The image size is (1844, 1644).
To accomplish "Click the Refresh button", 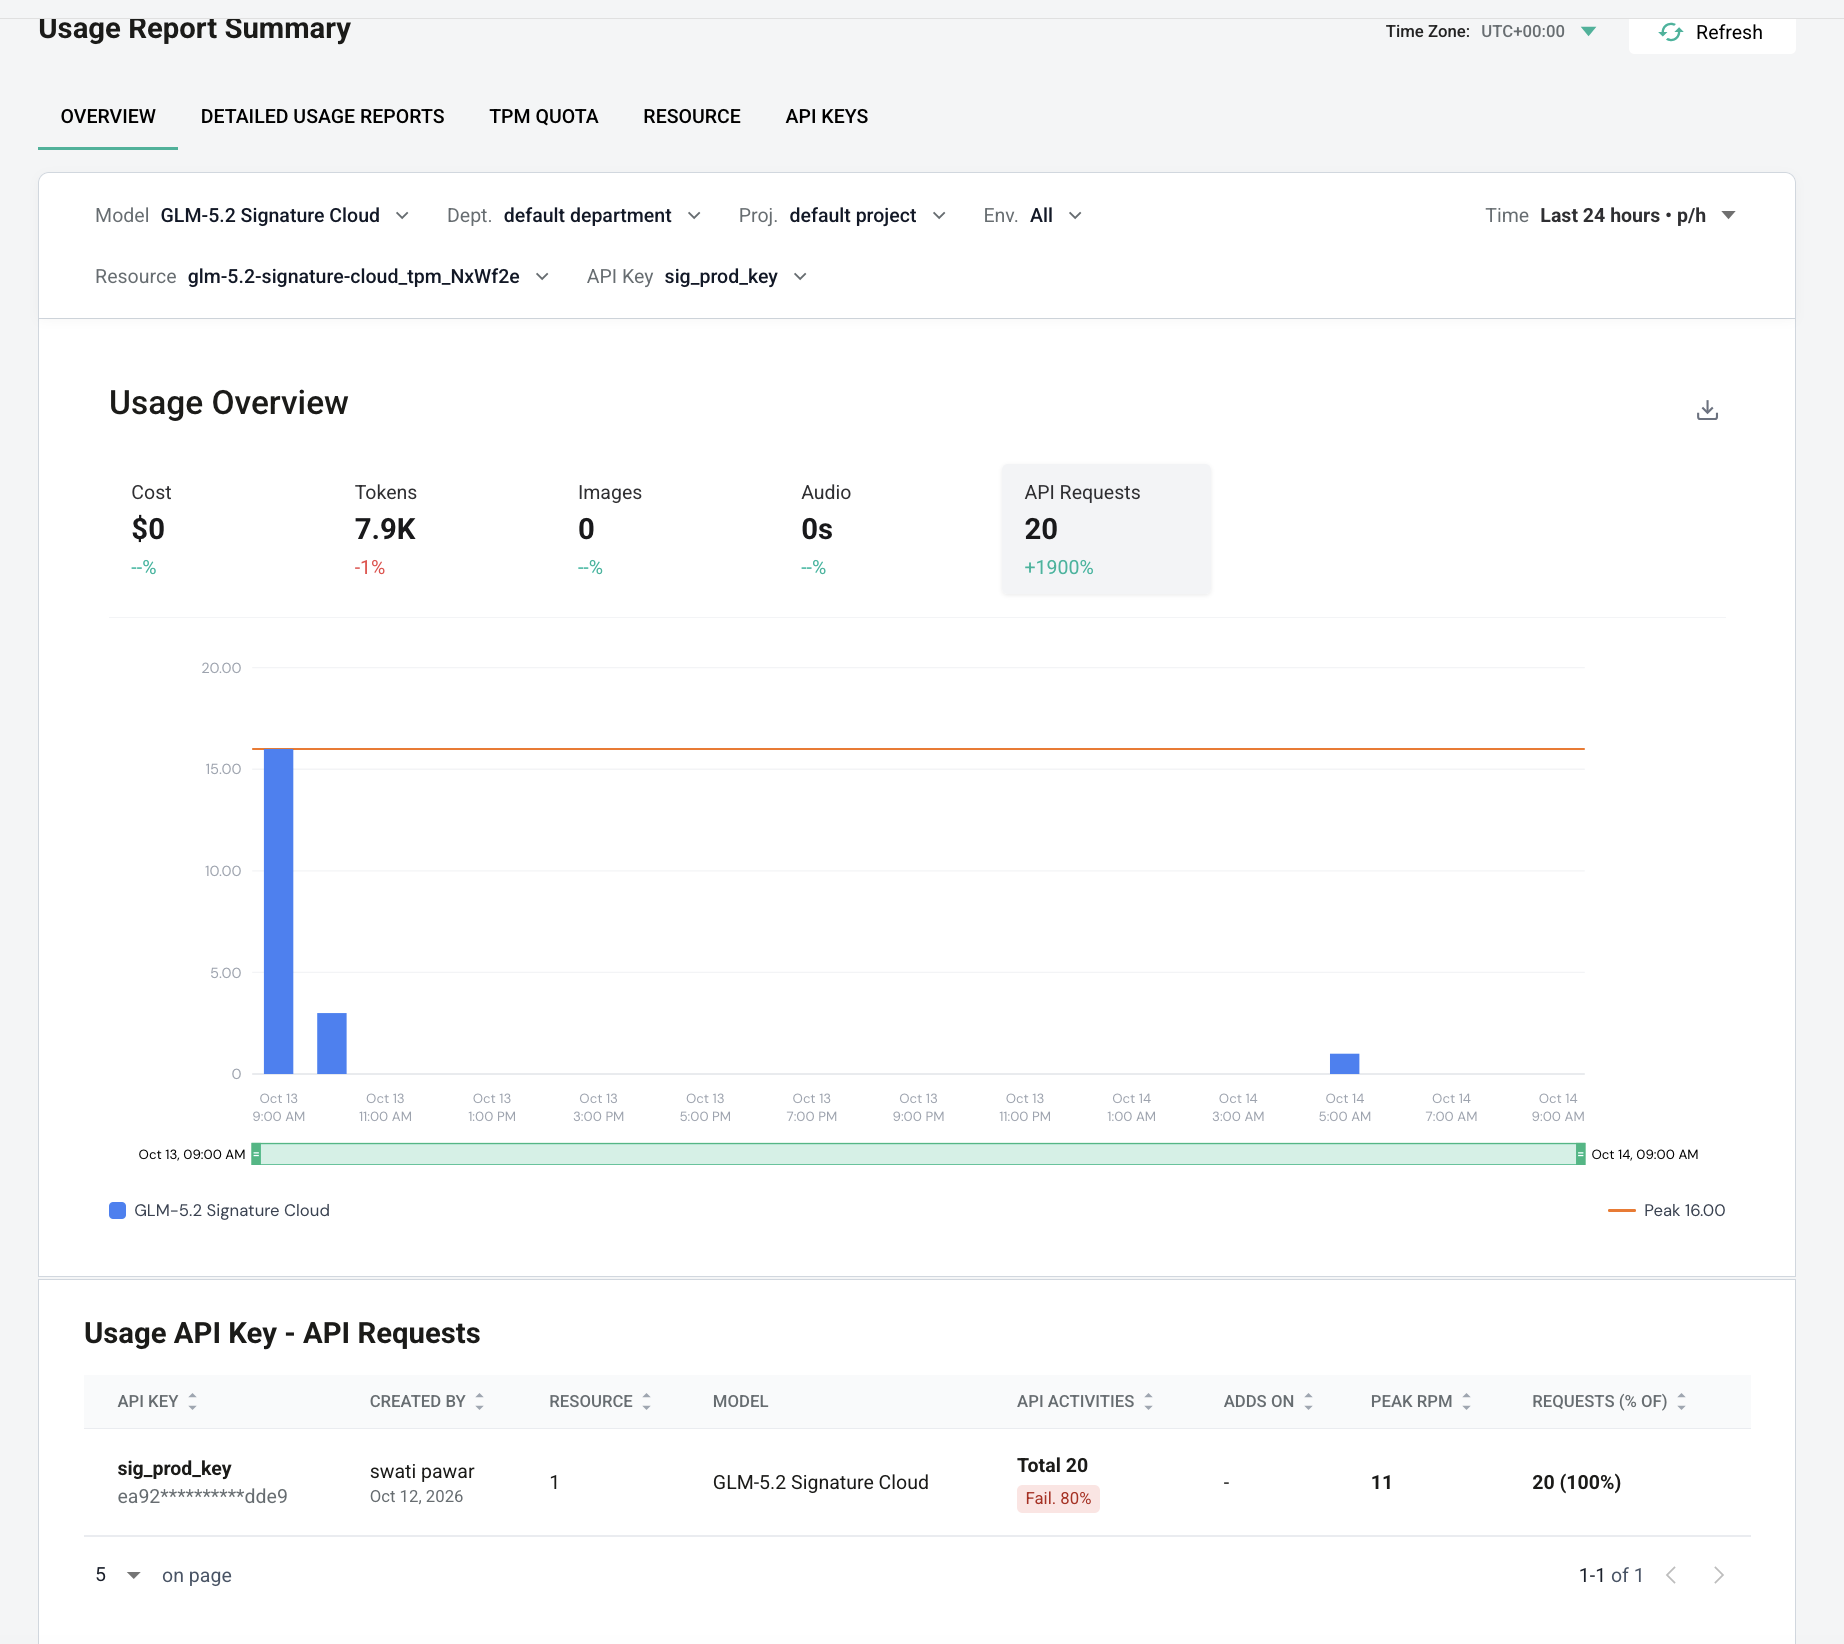I will coord(1711,32).
